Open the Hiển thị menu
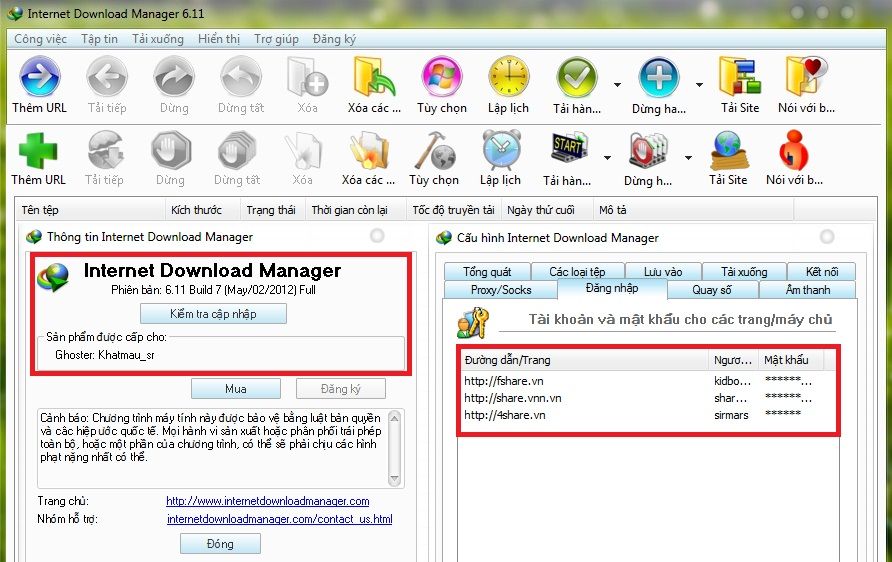 219,39
